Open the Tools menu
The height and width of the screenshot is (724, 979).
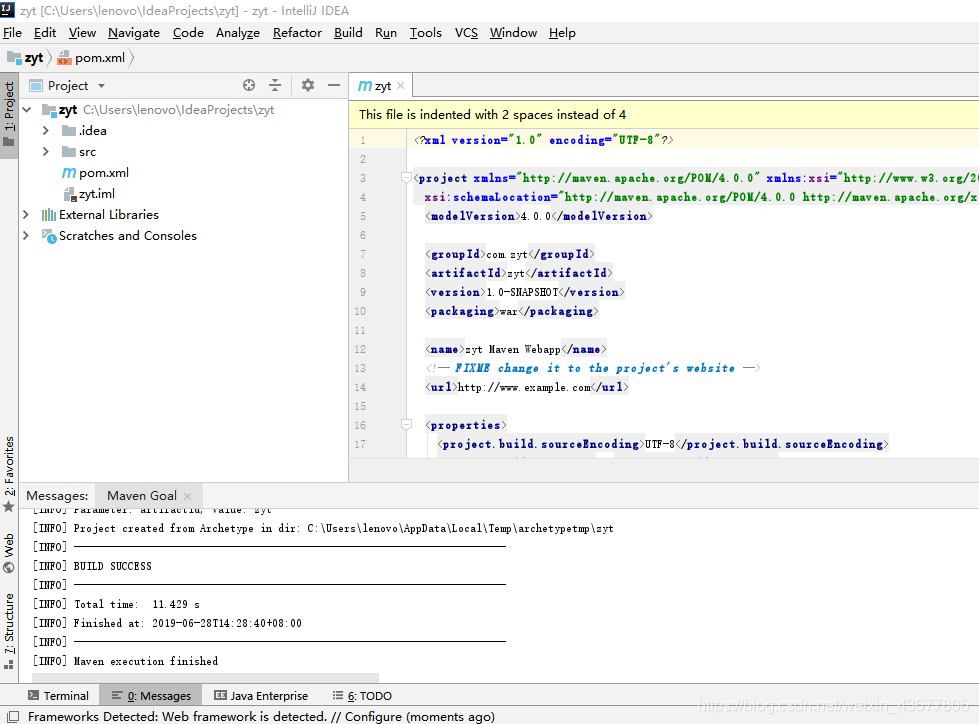point(425,32)
